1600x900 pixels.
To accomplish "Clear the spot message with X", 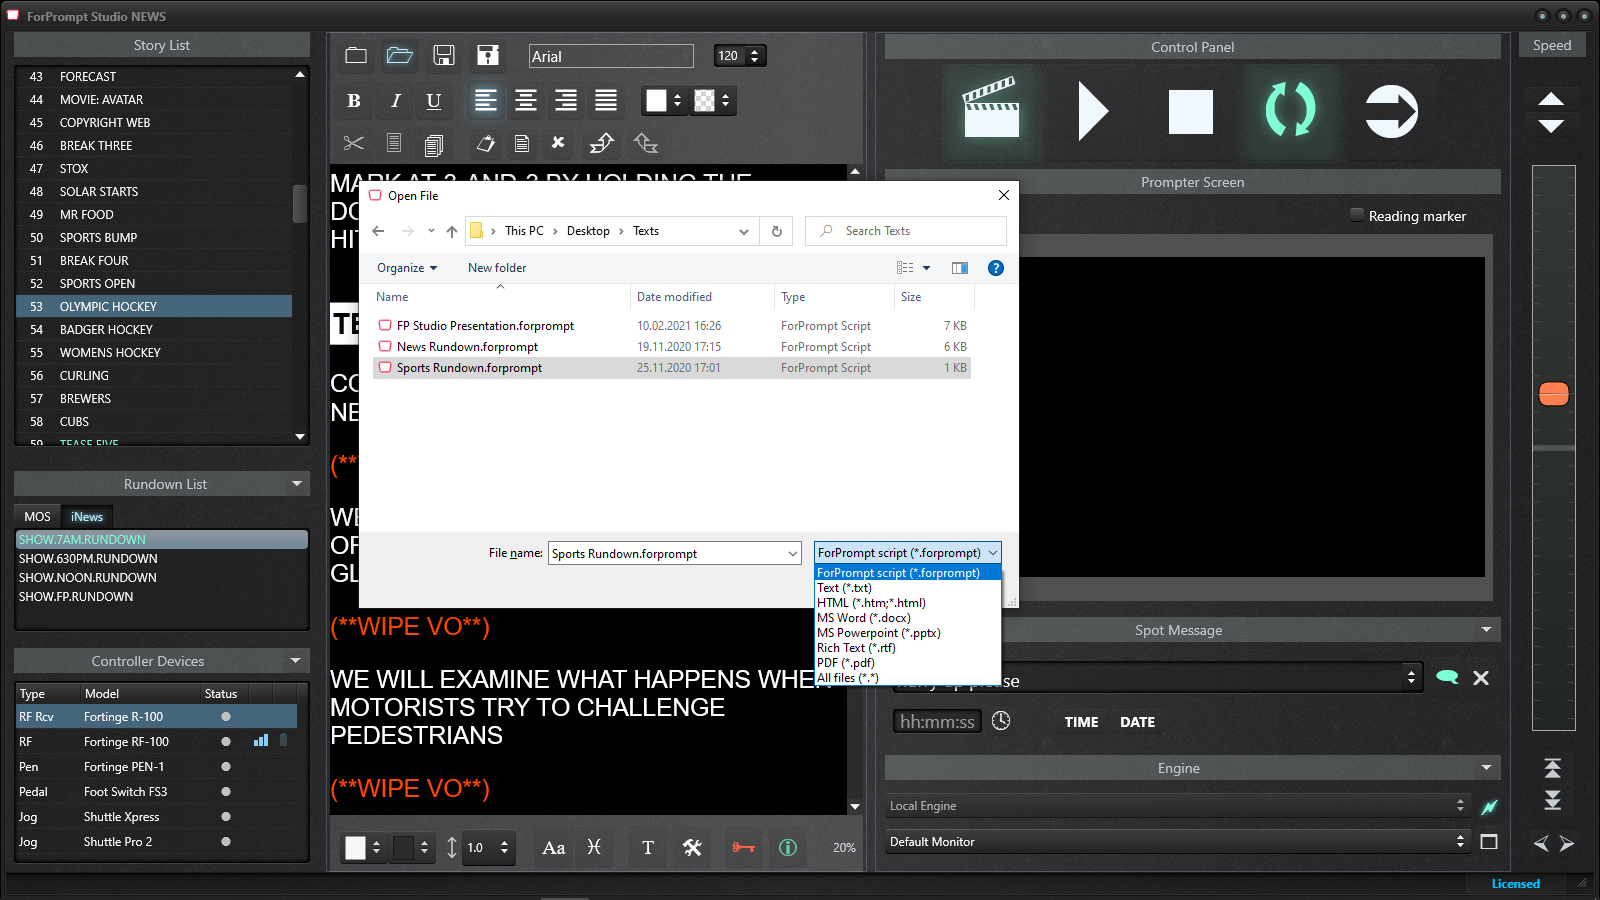I will [1481, 678].
